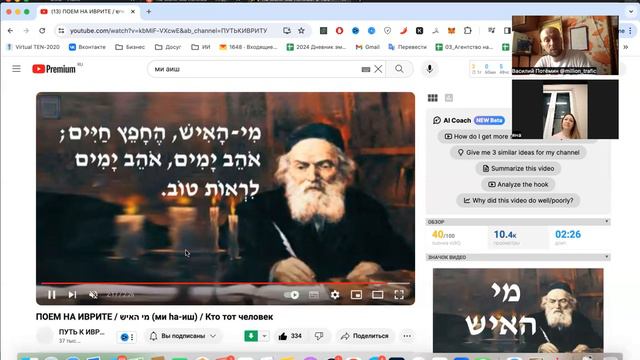Open channel avatar next to title

tap(44, 336)
